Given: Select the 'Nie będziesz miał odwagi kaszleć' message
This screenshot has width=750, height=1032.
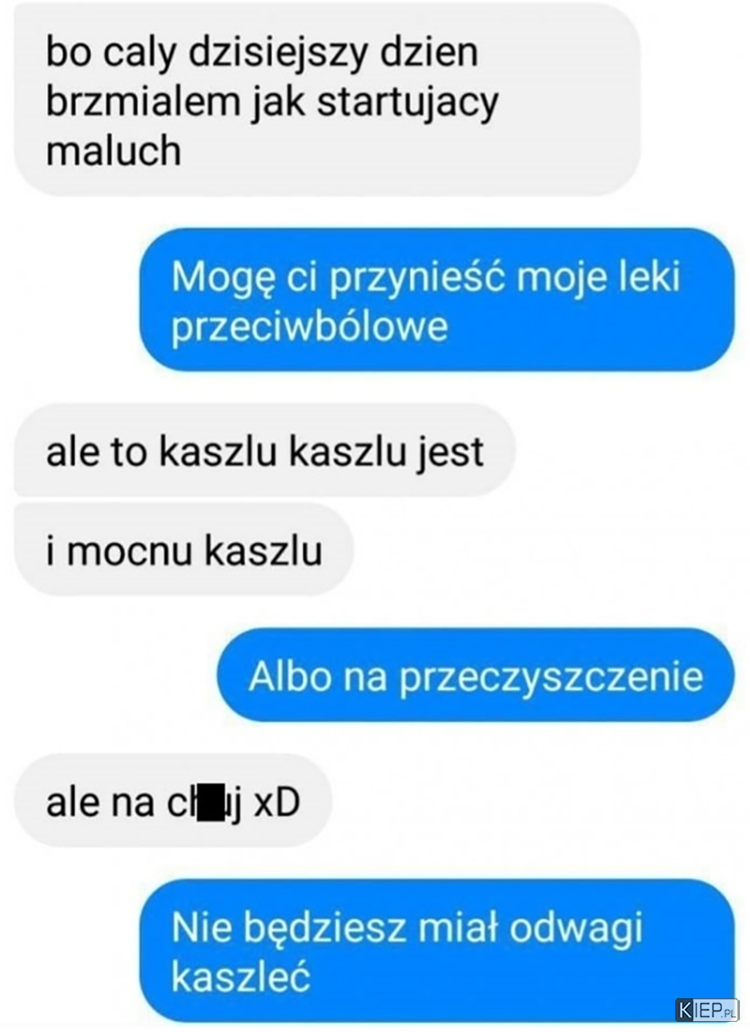Looking at the screenshot, I should 436,950.
